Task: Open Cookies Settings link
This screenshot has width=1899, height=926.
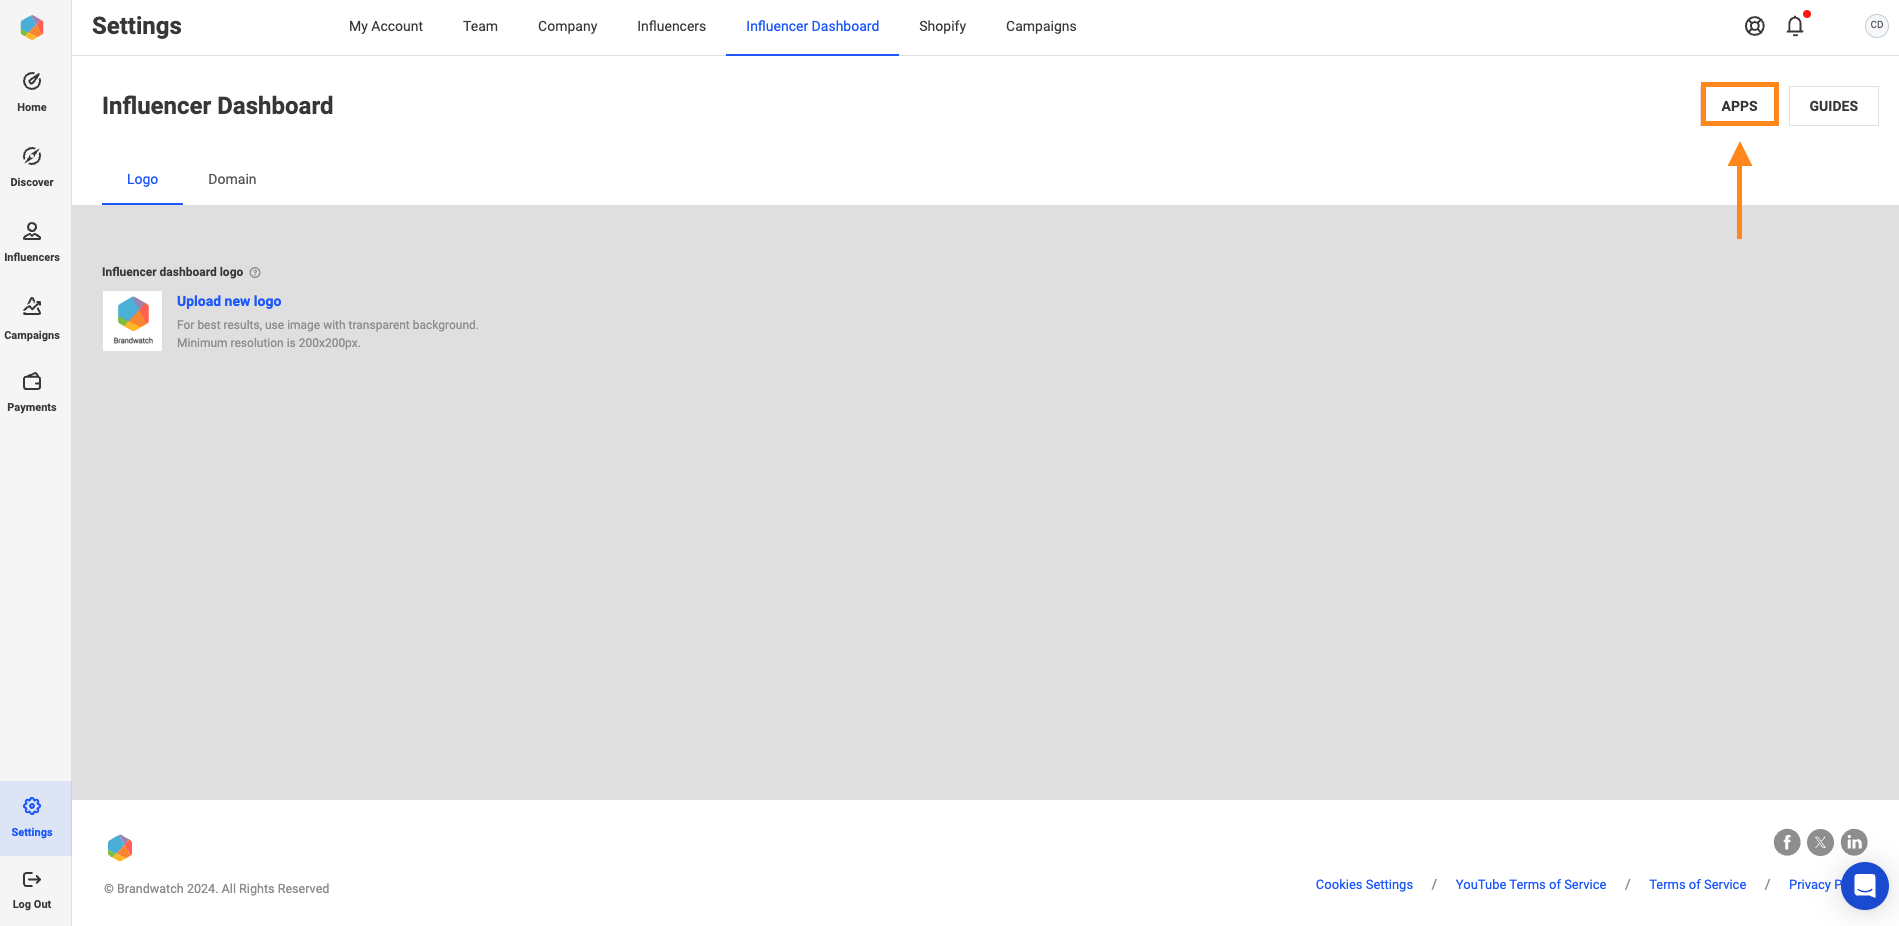Action: [1364, 885]
